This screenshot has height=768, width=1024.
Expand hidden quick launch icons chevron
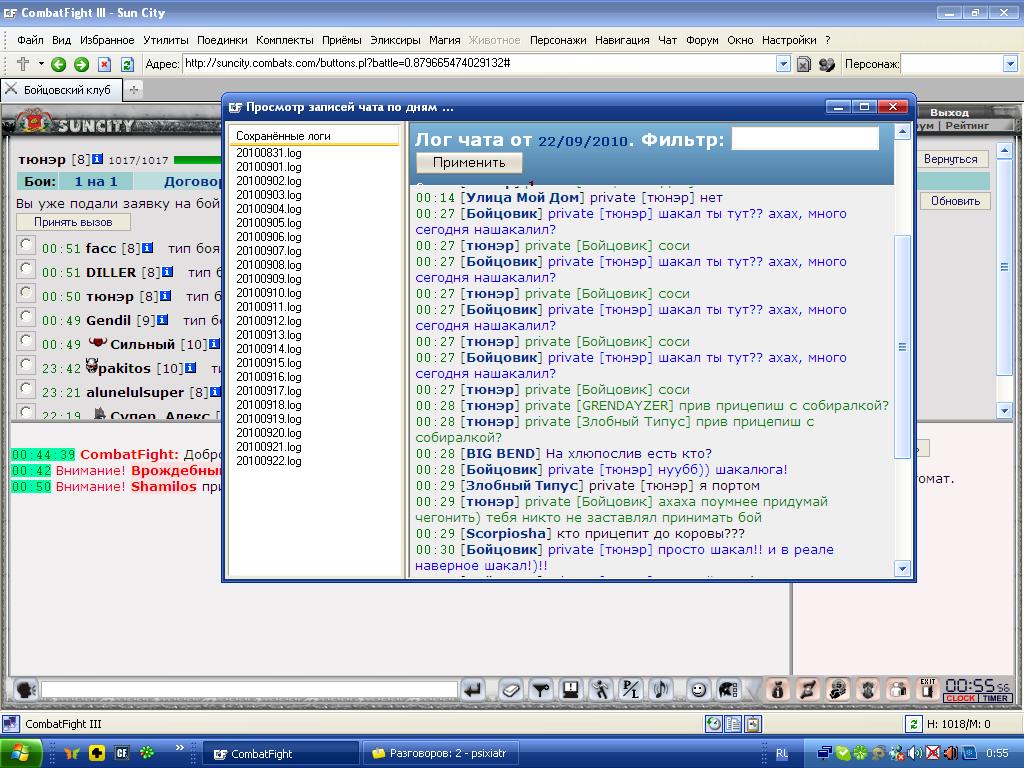[x=180, y=747]
